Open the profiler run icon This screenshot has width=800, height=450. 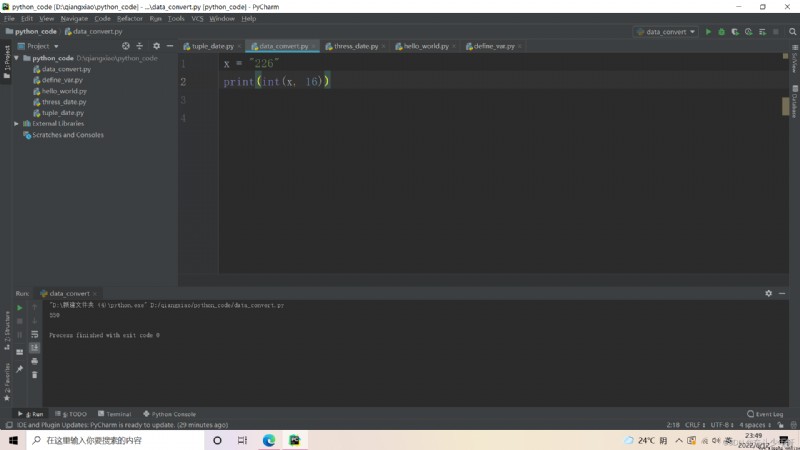748,32
